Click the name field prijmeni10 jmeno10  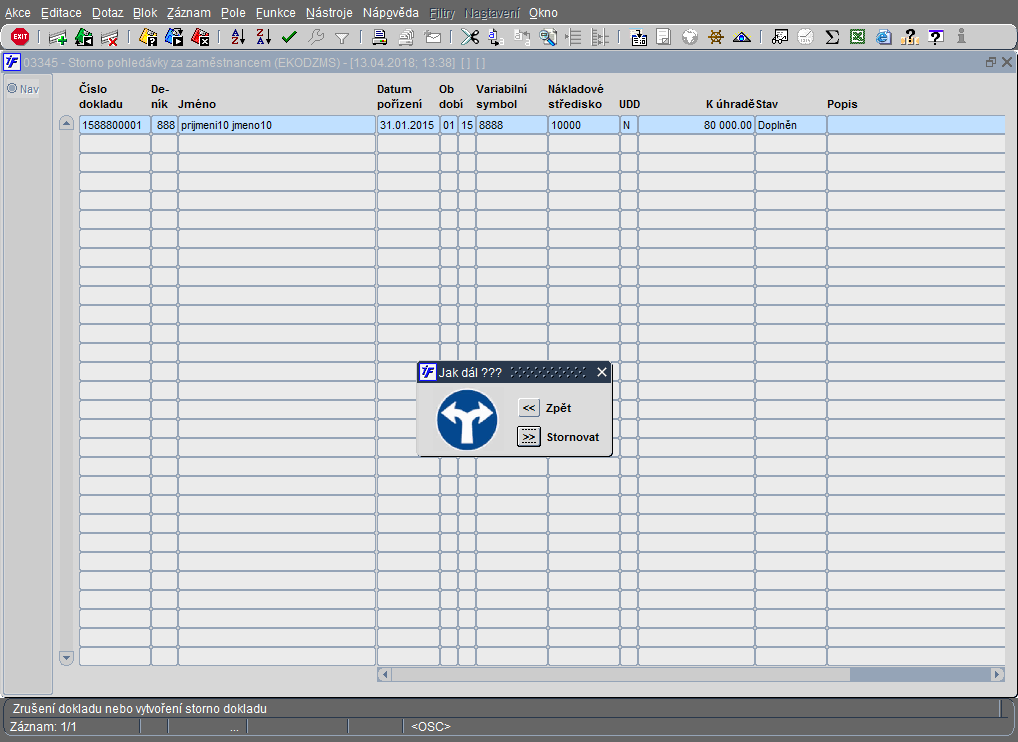[277, 125]
